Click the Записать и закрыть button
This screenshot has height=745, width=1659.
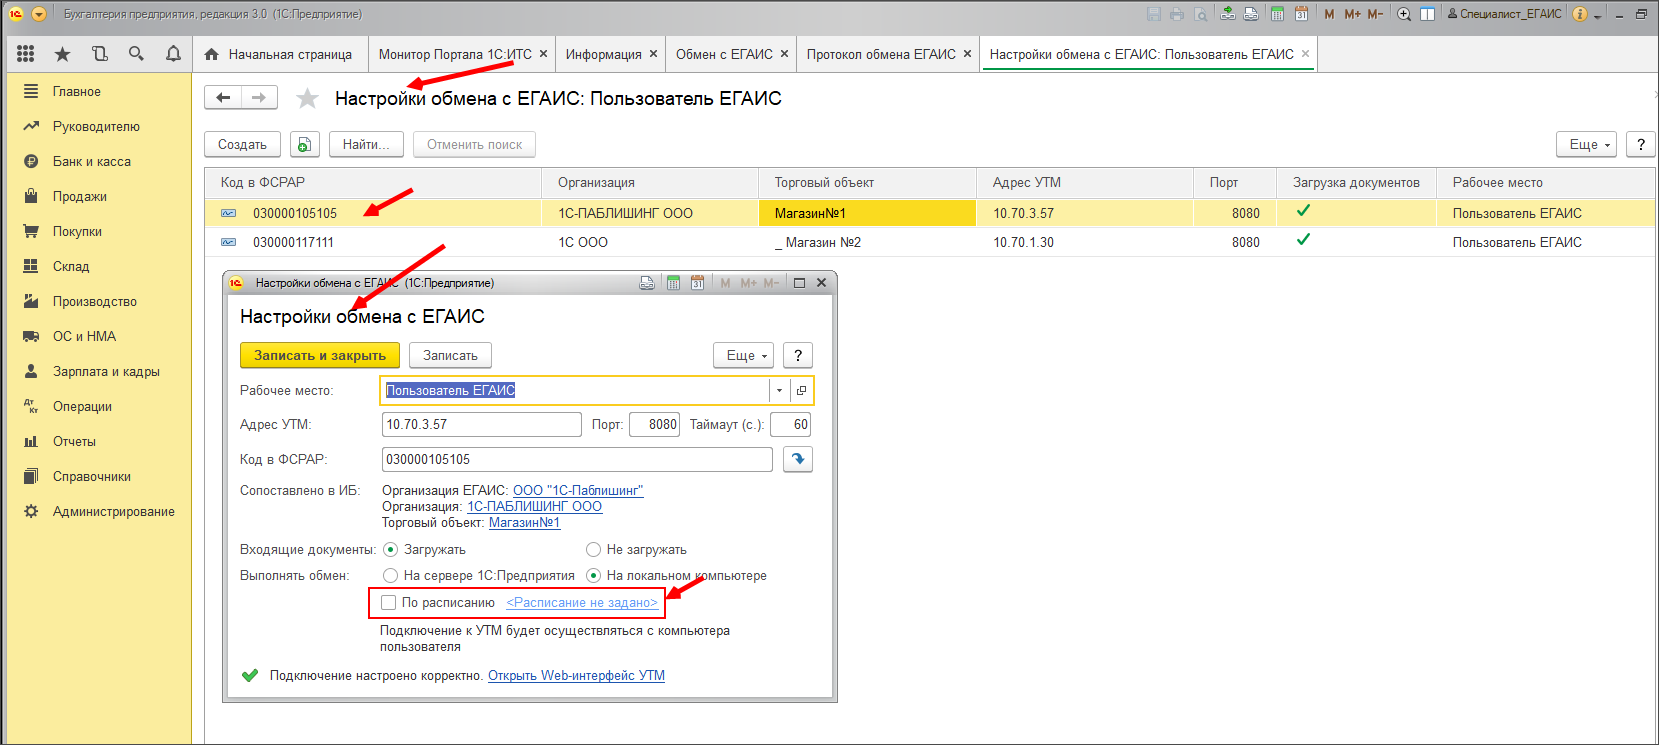[x=320, y=355]
